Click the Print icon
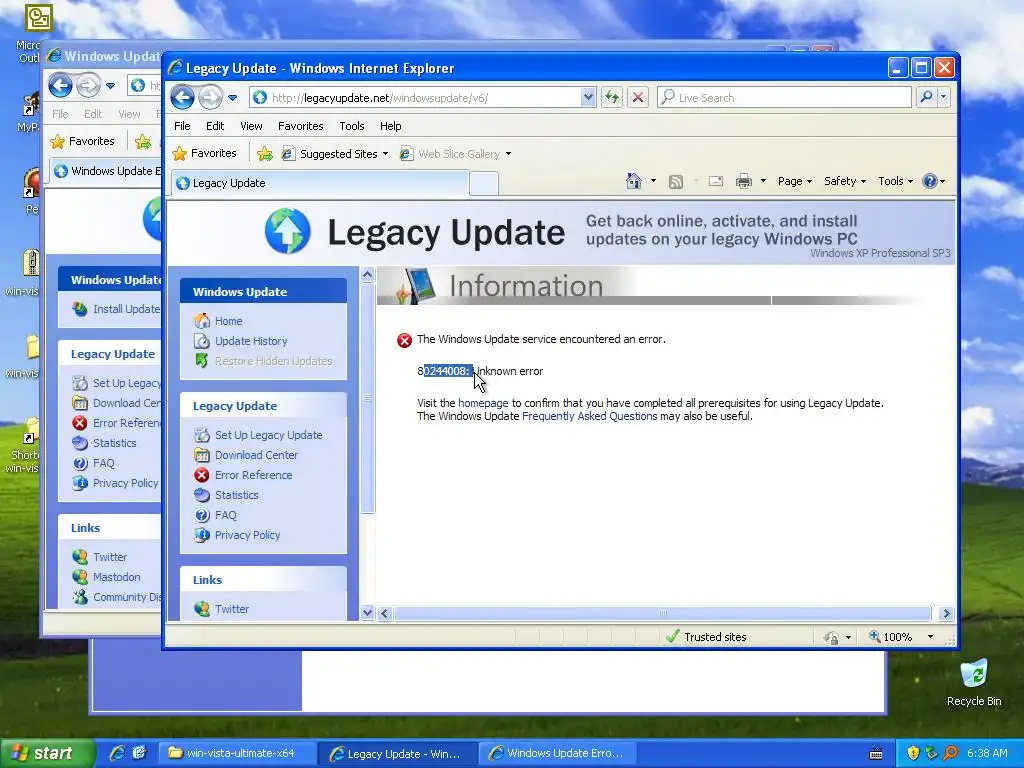This screenshot has width=1024, height=768. (x=743, y=182)
